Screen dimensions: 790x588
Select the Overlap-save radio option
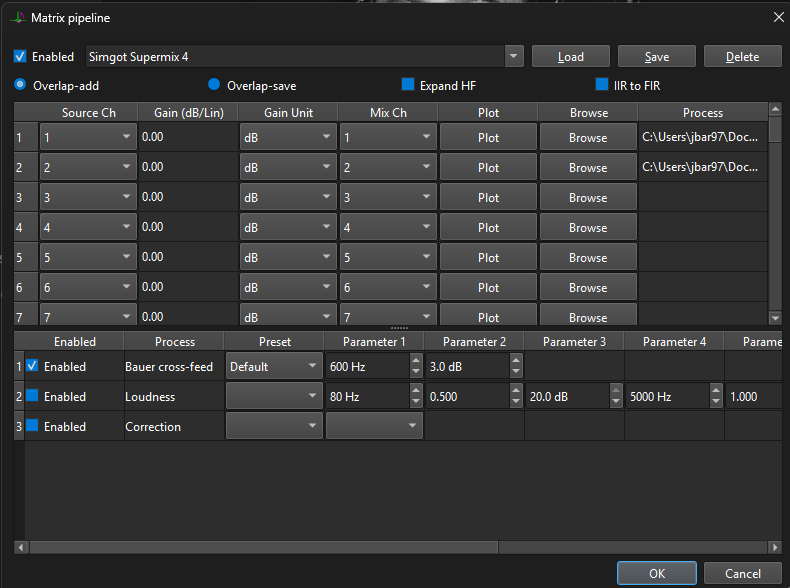tap(214, 86)
